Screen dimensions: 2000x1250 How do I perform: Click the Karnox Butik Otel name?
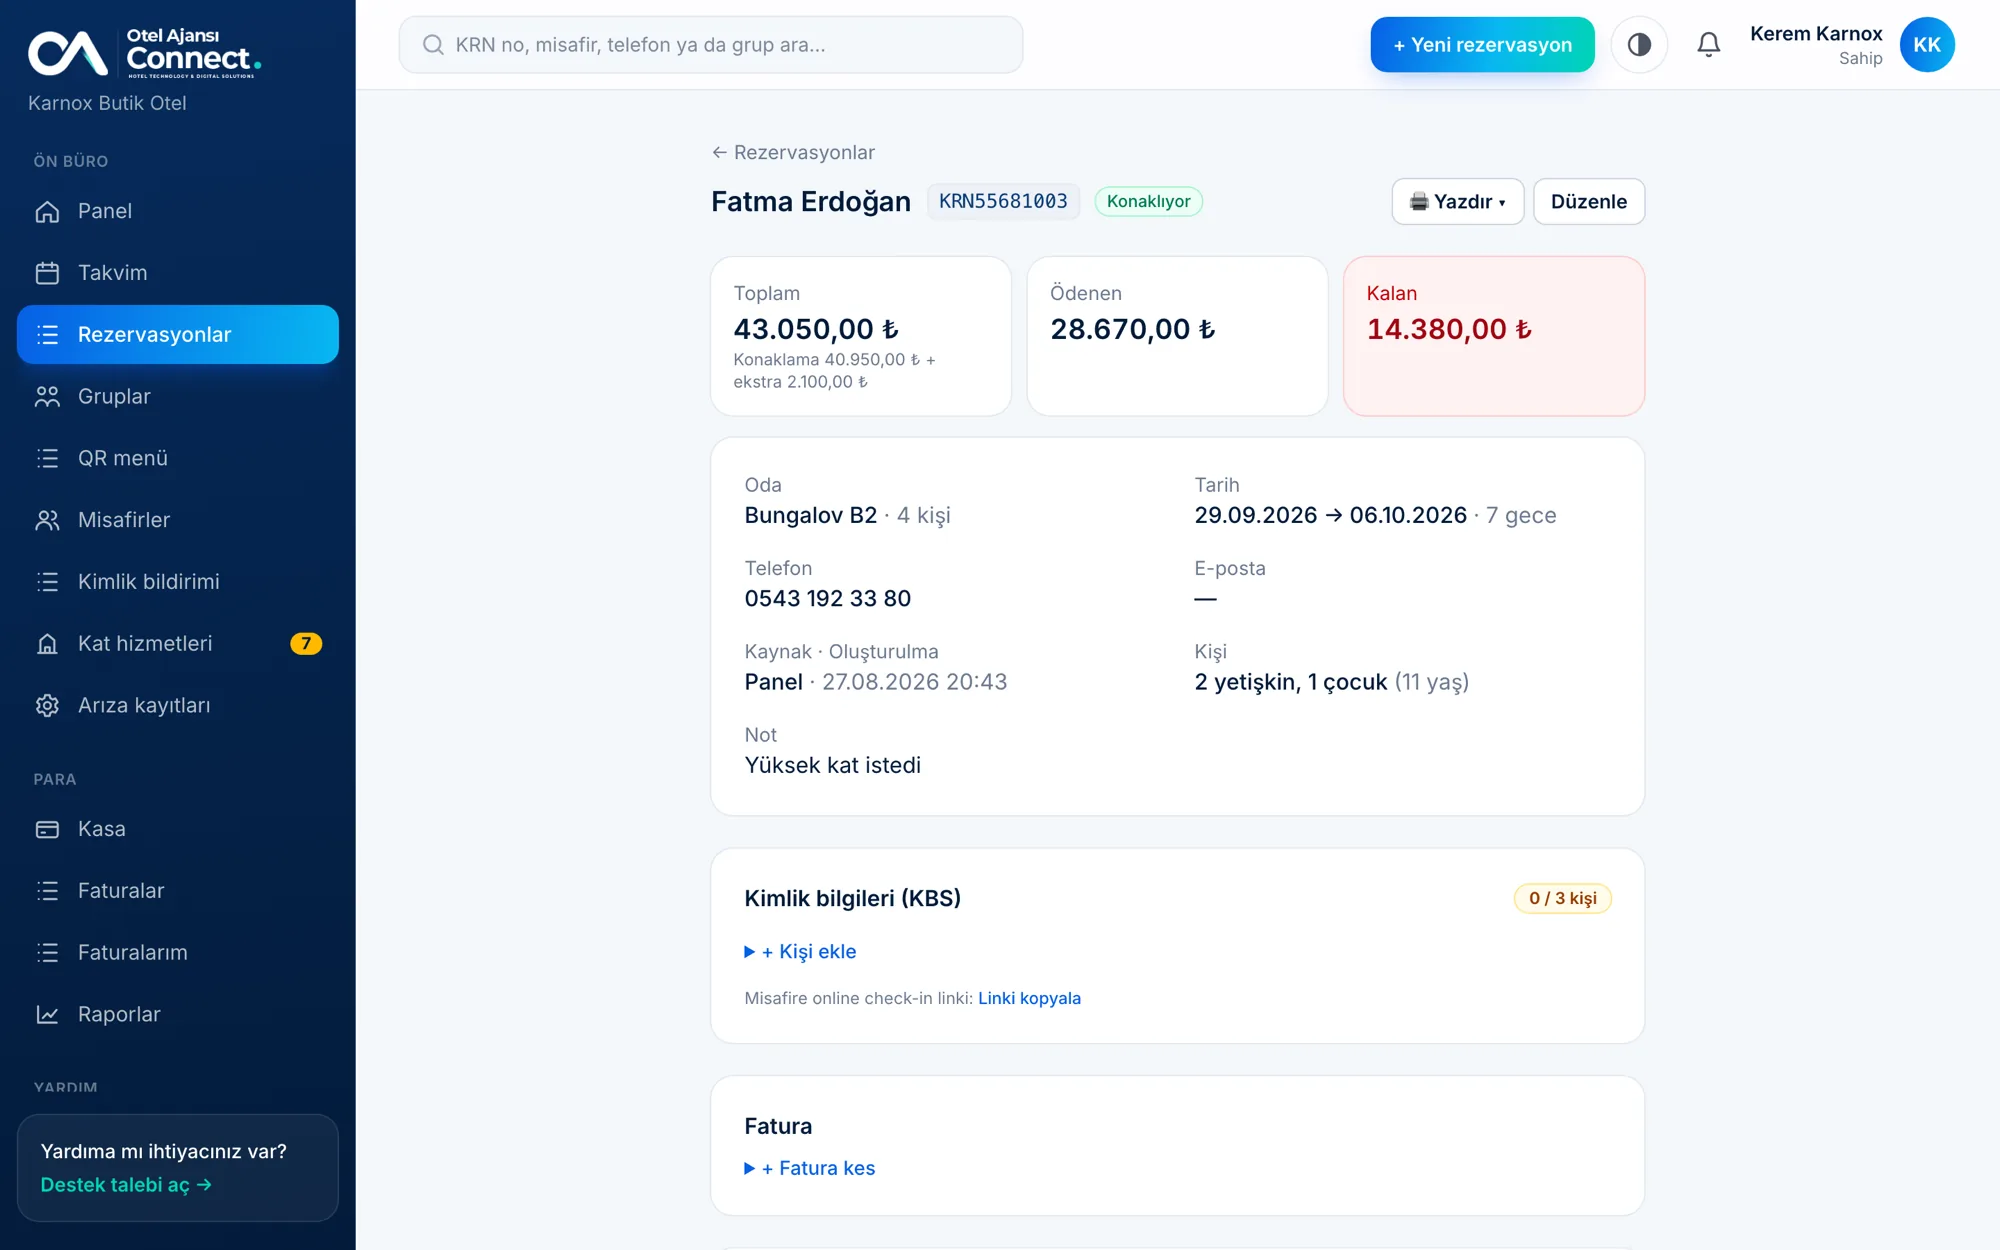(x=107, y=103)
